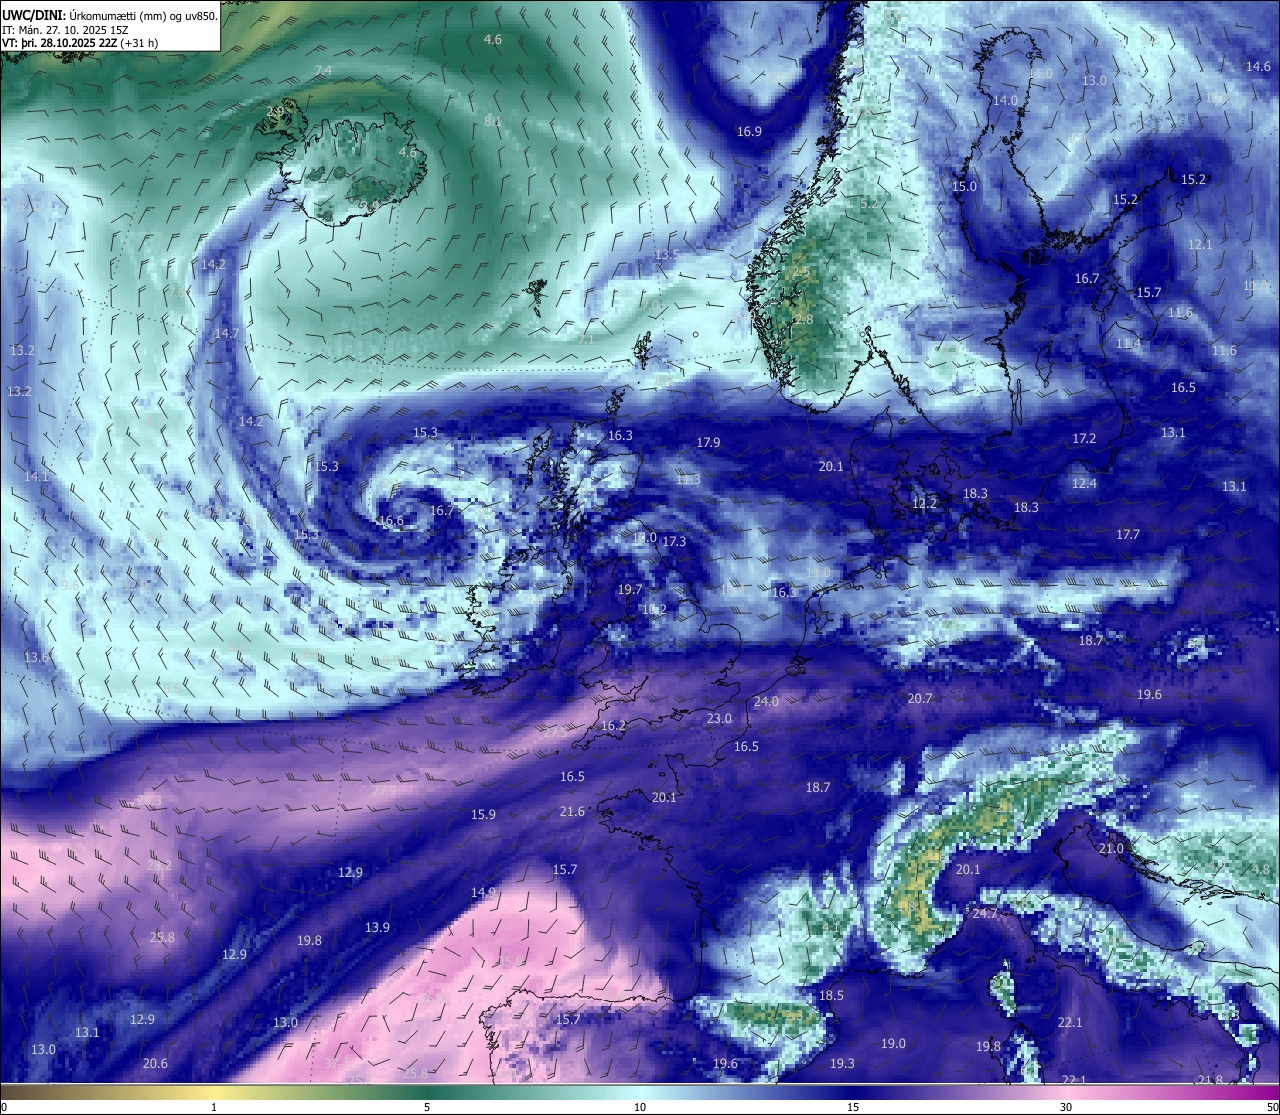Click the 10 tick on the colour scale
This screenshot has height=1115, width=1280.
tap(640, 1107)
